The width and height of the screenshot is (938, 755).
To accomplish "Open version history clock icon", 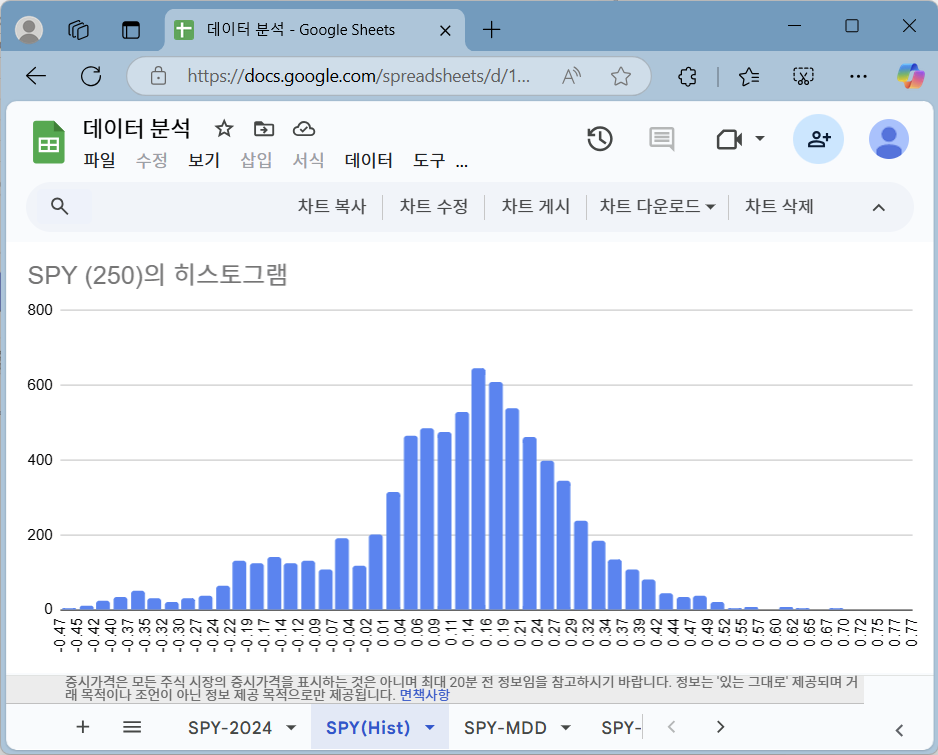I will [599, 139].
